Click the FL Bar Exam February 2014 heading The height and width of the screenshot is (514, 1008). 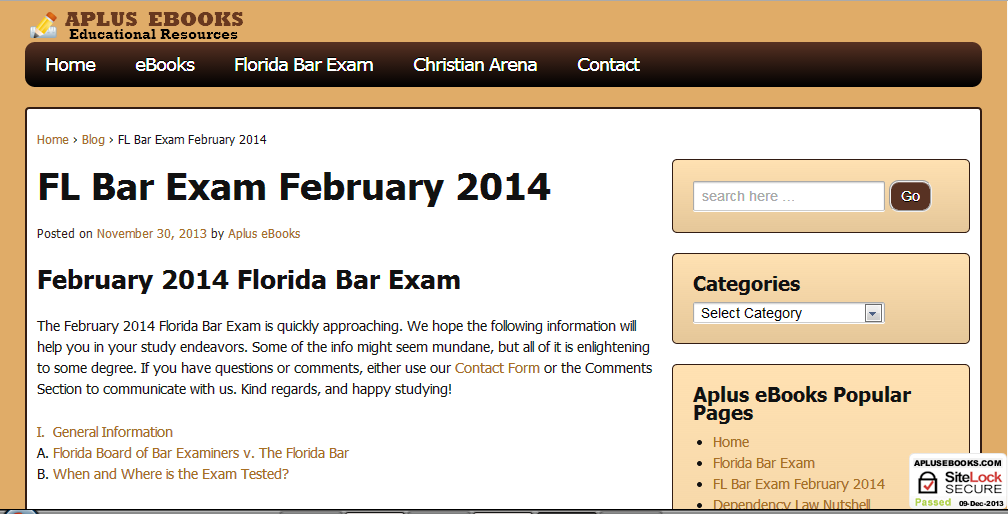pos(294,188)
